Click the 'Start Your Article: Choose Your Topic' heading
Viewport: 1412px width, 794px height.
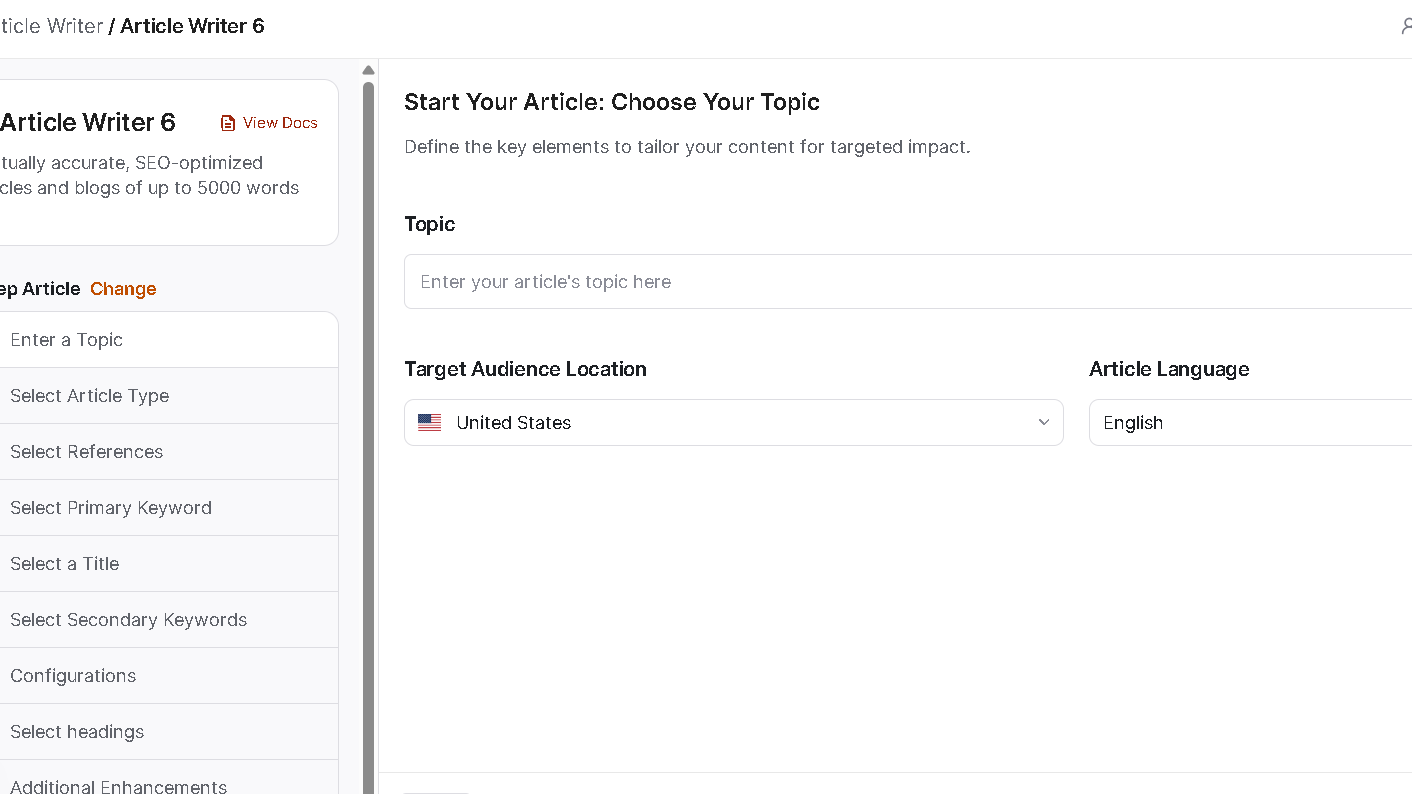click(x=612, y=102)
